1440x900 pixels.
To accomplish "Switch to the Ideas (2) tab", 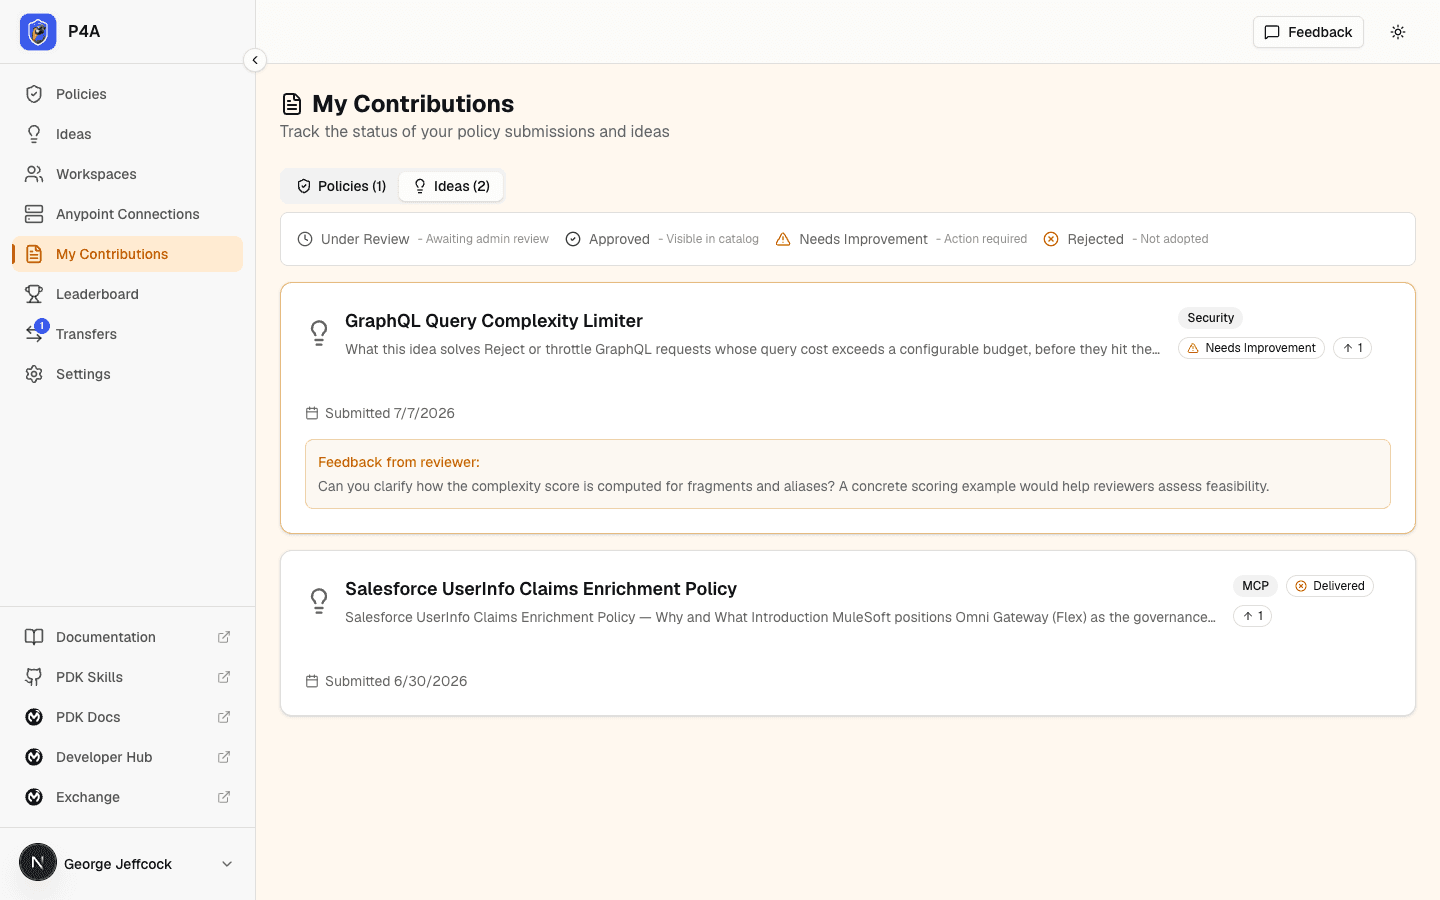I will 451,186.
